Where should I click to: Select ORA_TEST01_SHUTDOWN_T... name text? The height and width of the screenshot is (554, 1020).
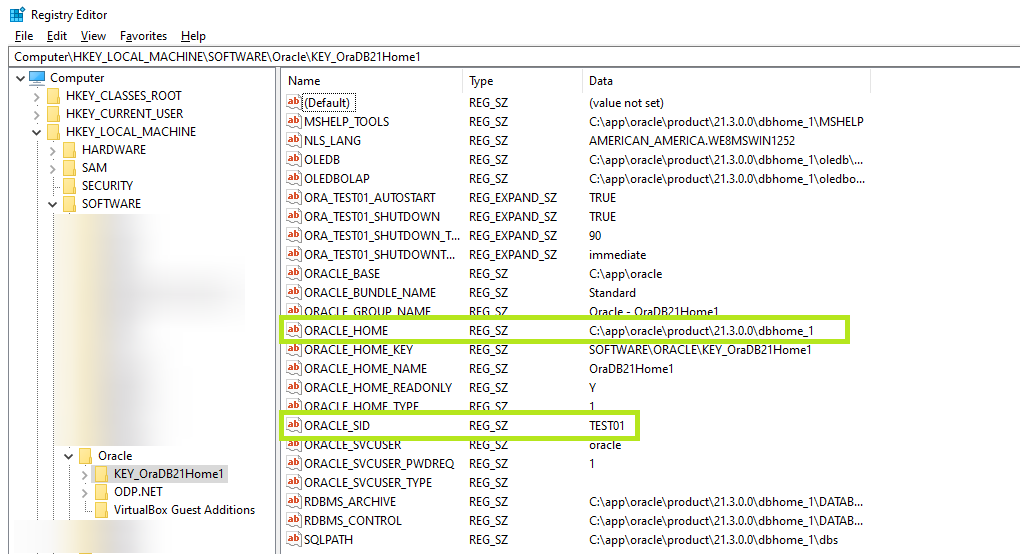(382, 235)
